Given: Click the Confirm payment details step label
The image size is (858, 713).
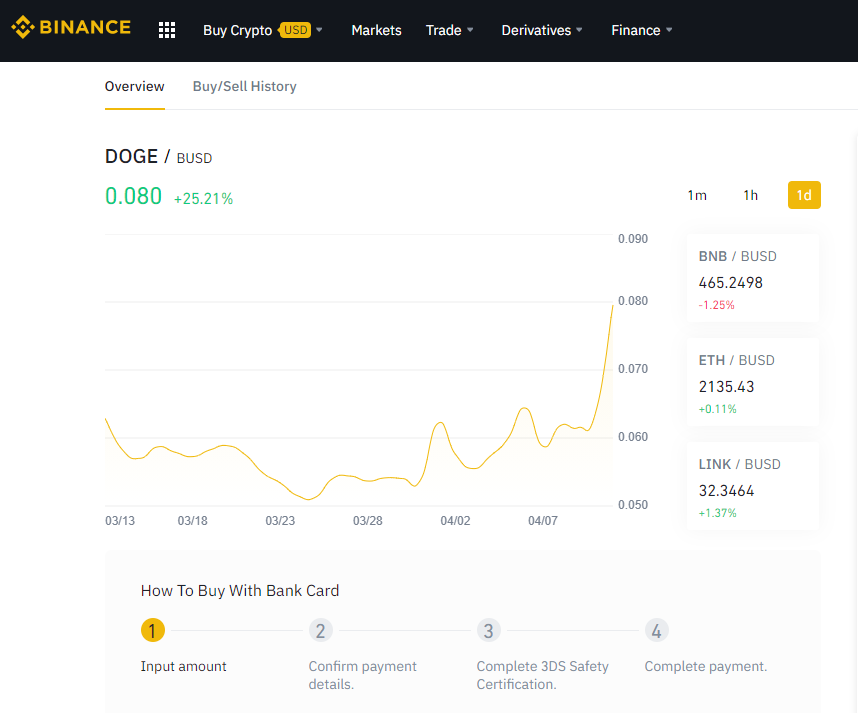Looking at the screenshot, I should click(x=362, y=675).
